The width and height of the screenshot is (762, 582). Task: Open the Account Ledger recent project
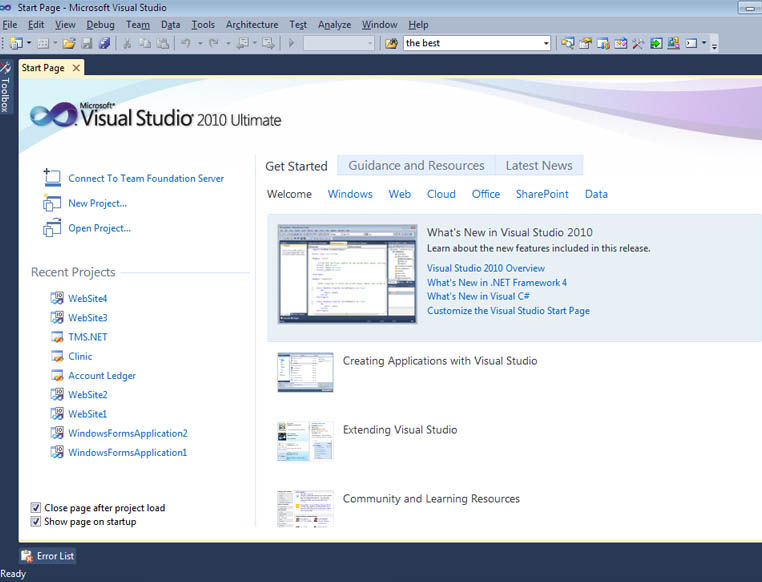(102, 376)
